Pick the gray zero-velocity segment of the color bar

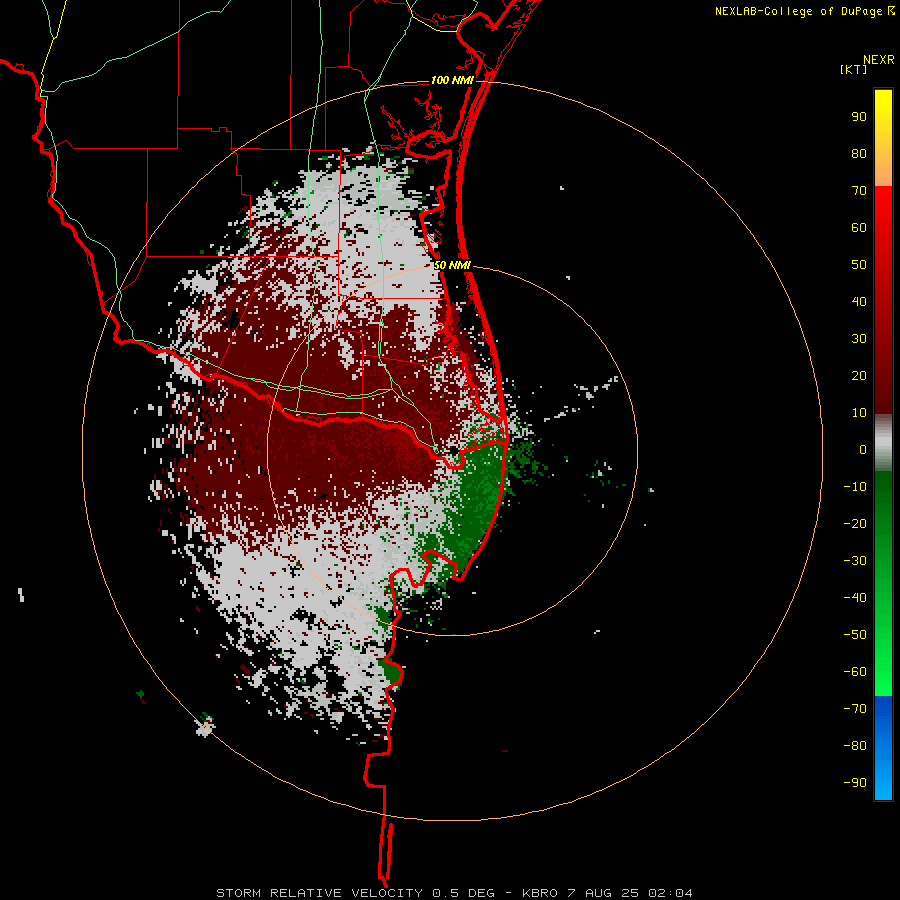[x=883, y=443]
